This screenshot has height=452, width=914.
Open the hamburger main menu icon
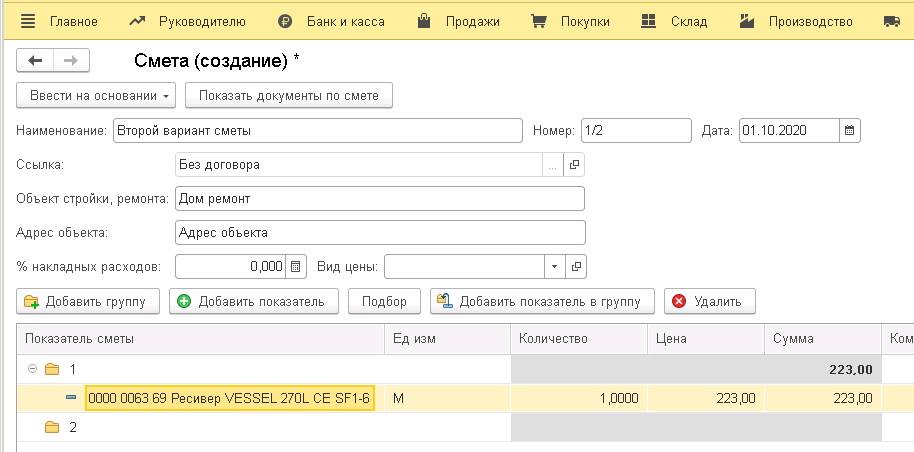(x=27, y=22)
